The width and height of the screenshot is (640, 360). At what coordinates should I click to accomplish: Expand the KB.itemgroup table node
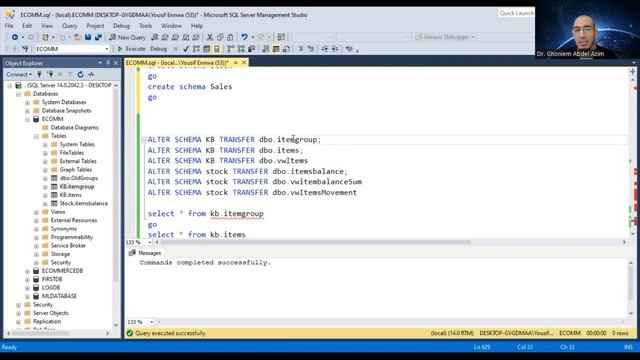click(x=45, y=187)
